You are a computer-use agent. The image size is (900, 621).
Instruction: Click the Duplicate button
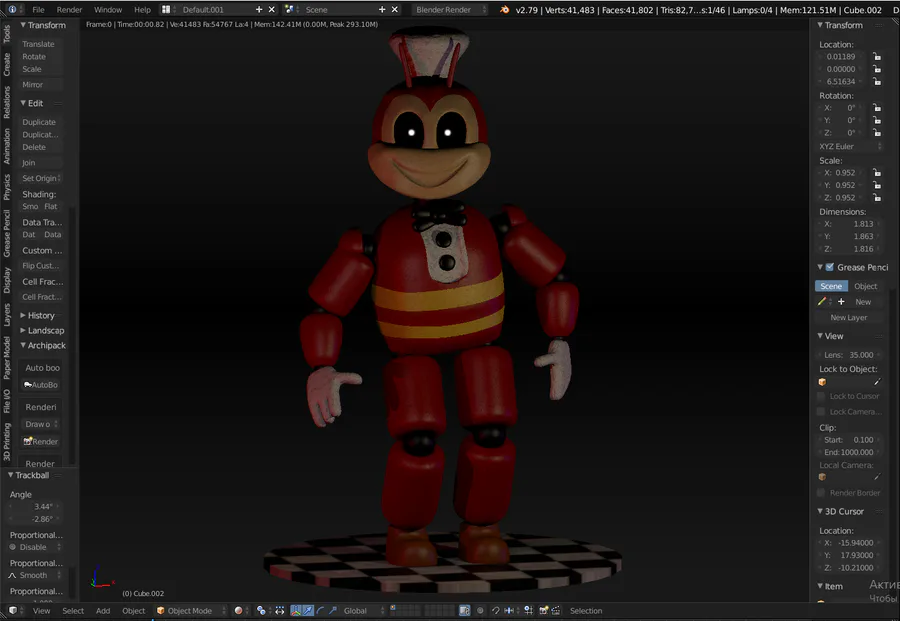click(41, 122)
